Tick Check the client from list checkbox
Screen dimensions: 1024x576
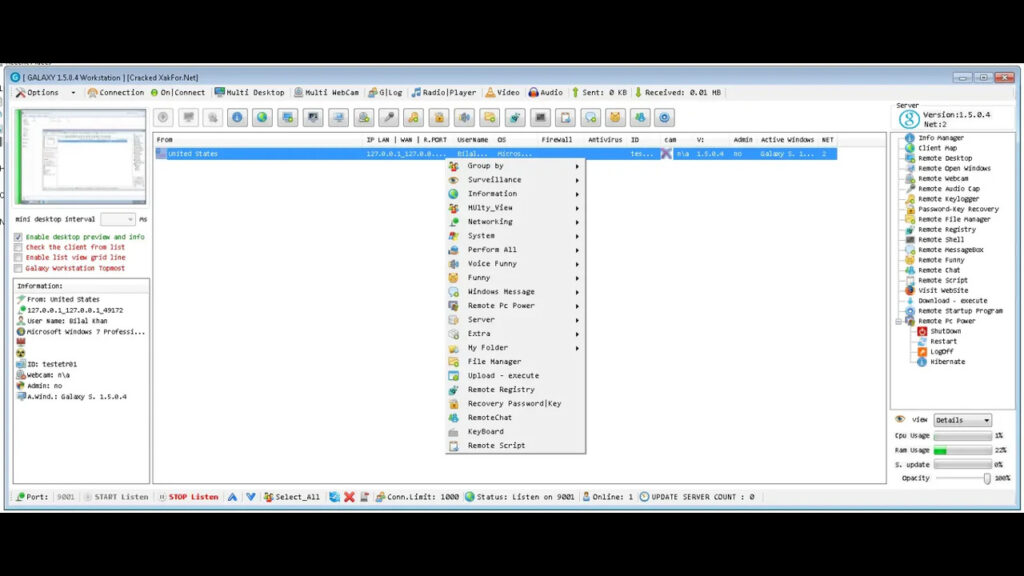point(18,248)
